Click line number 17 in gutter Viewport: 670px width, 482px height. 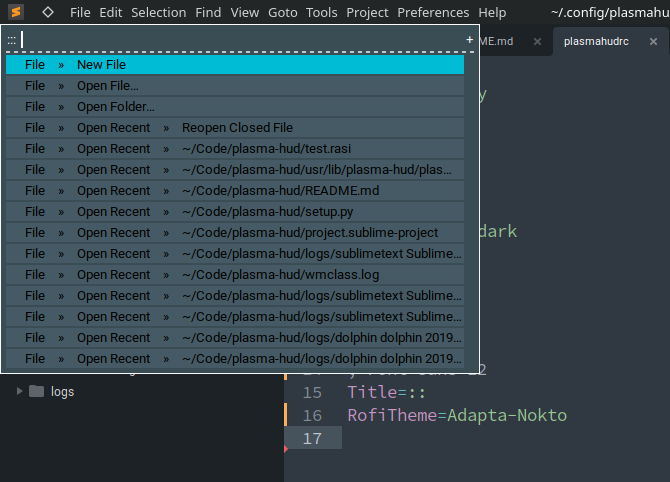click(x=312, y=438)
